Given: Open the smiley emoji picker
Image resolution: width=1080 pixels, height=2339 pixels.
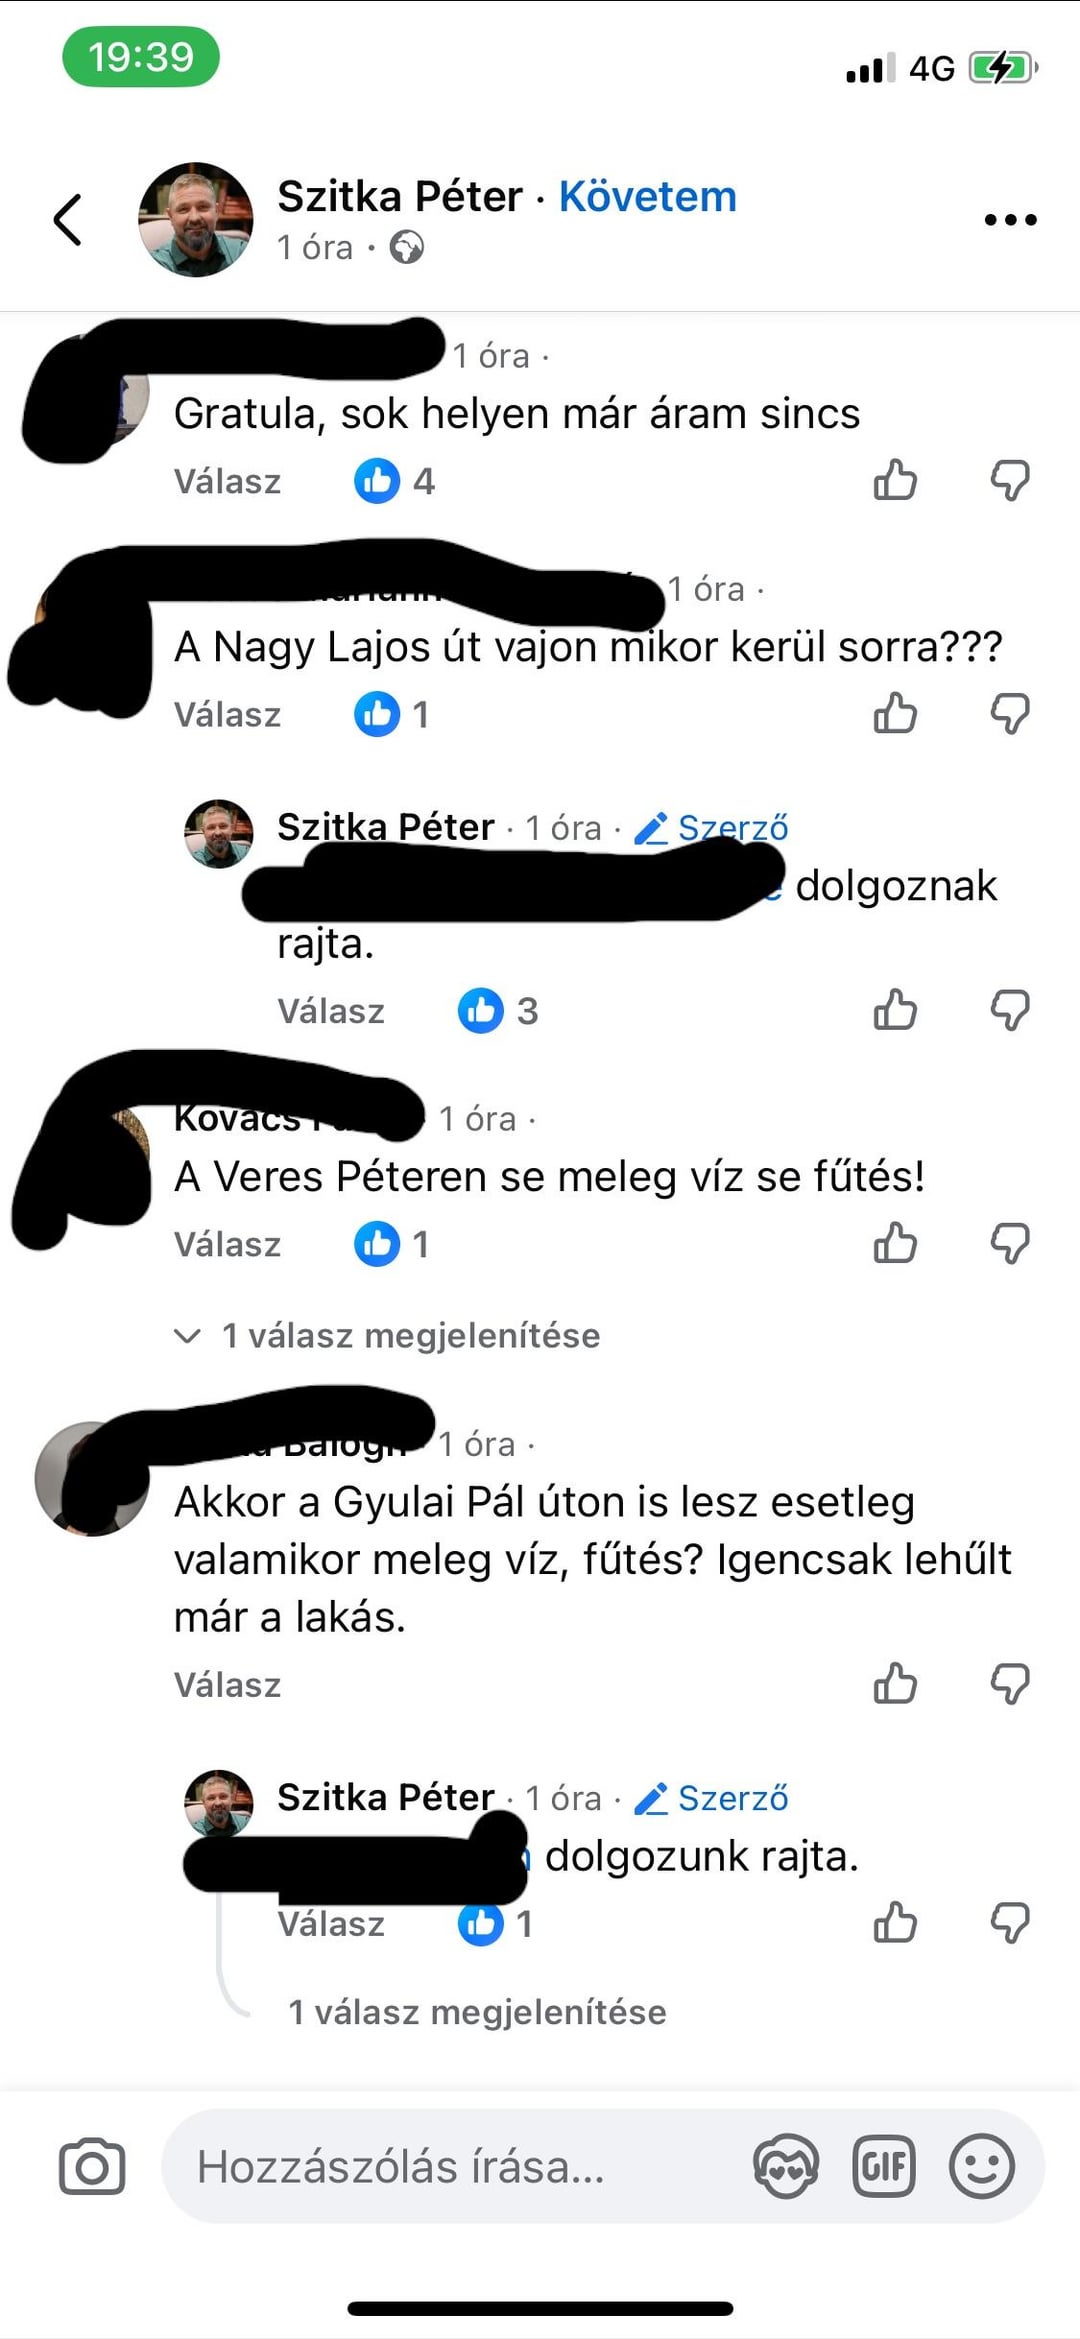Looking at the screenshot, I should point(982,2166).
